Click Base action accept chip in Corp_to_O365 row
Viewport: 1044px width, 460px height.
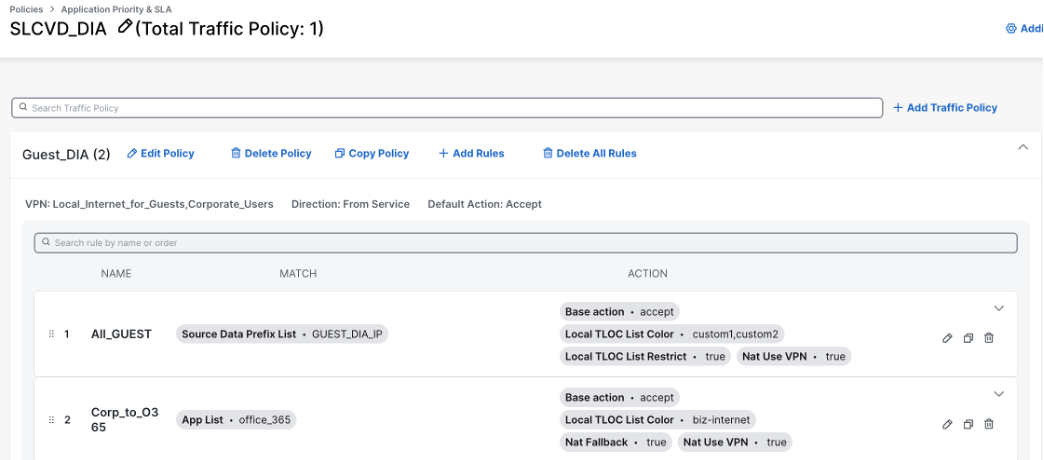click(619, 397)
